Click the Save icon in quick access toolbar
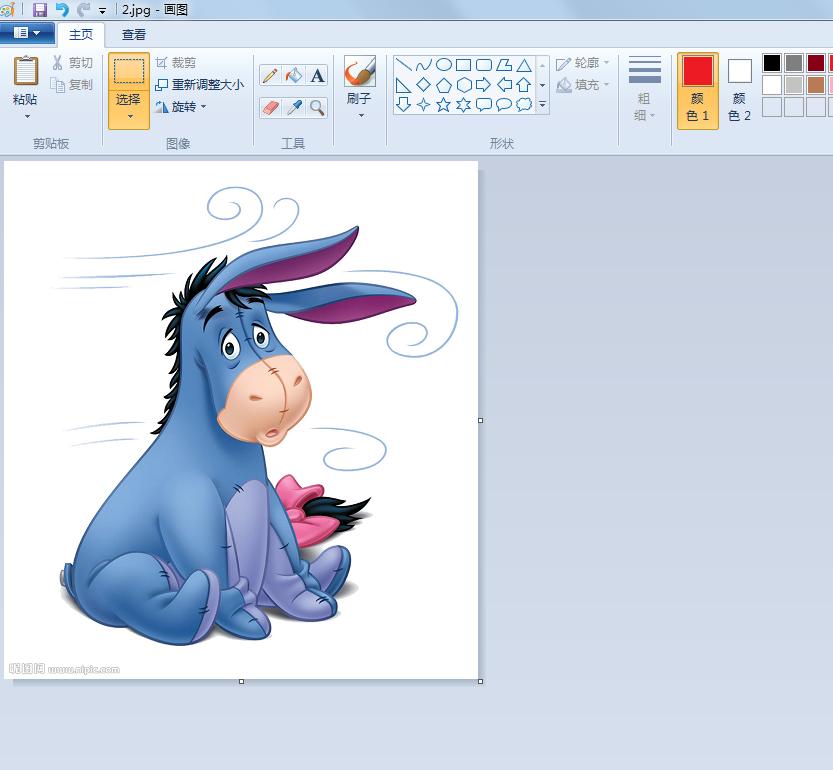The height and width of the screenshot is (770, 833). 40,9
